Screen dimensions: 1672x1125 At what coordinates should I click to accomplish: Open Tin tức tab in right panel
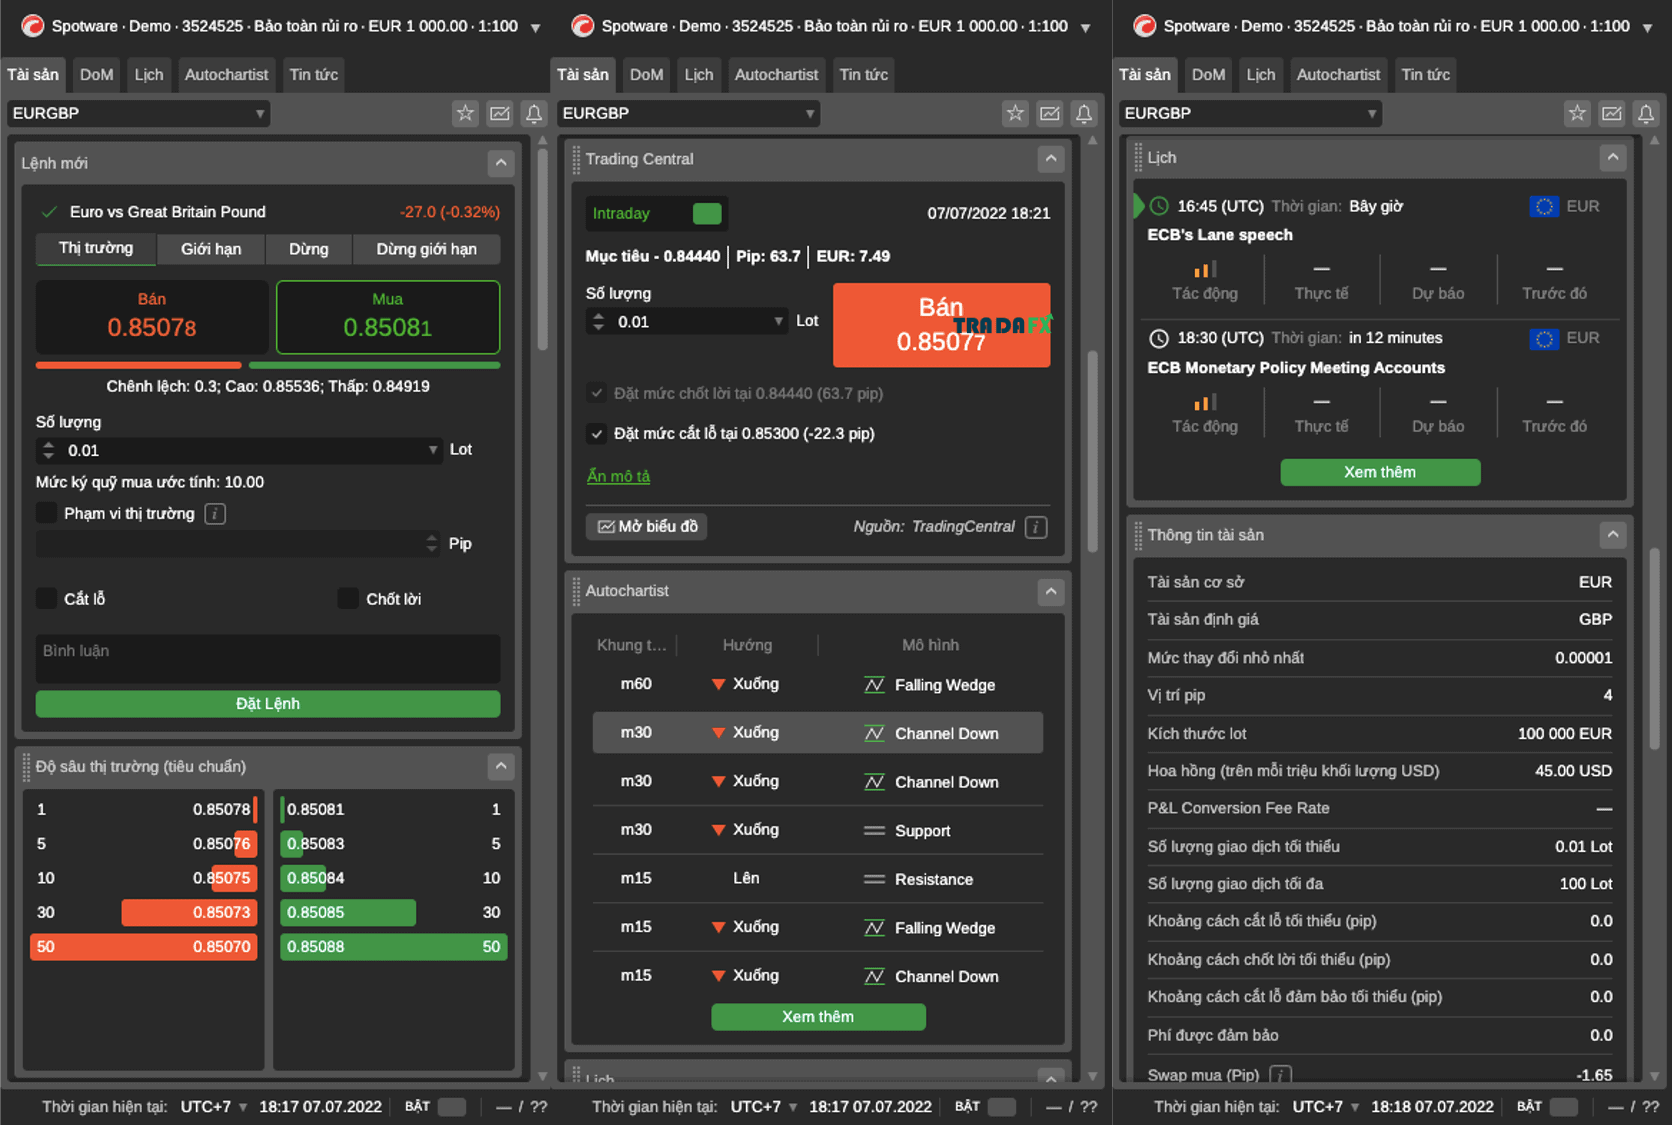[1426, 74]
